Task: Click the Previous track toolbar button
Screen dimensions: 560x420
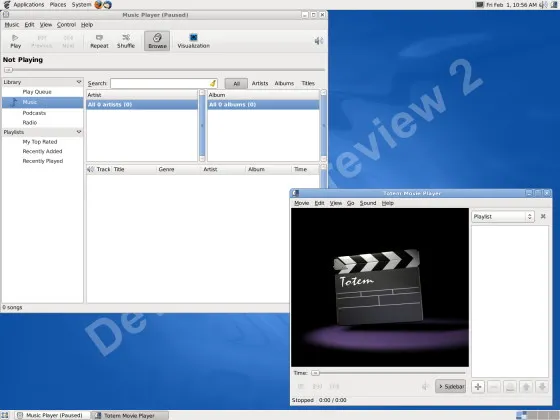Action: pyautogui.click(x=42, y=41)
